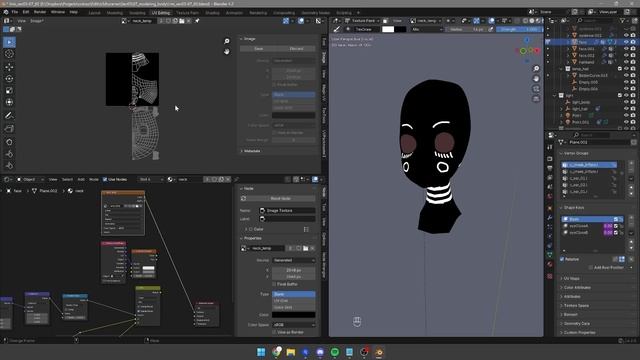This screenshot has width=640, height=360.
Task: Switch to the Texture Paint workspace tab
Action: click(187, 13)
